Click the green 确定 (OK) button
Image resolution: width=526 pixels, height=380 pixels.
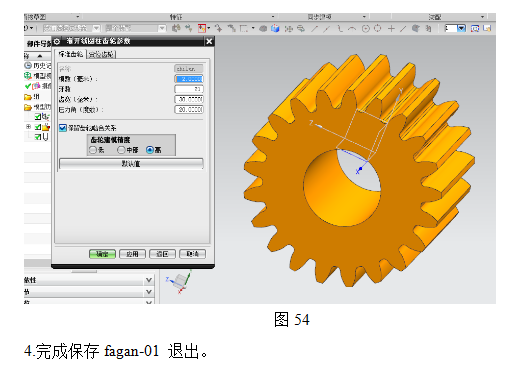pos(102,254)
